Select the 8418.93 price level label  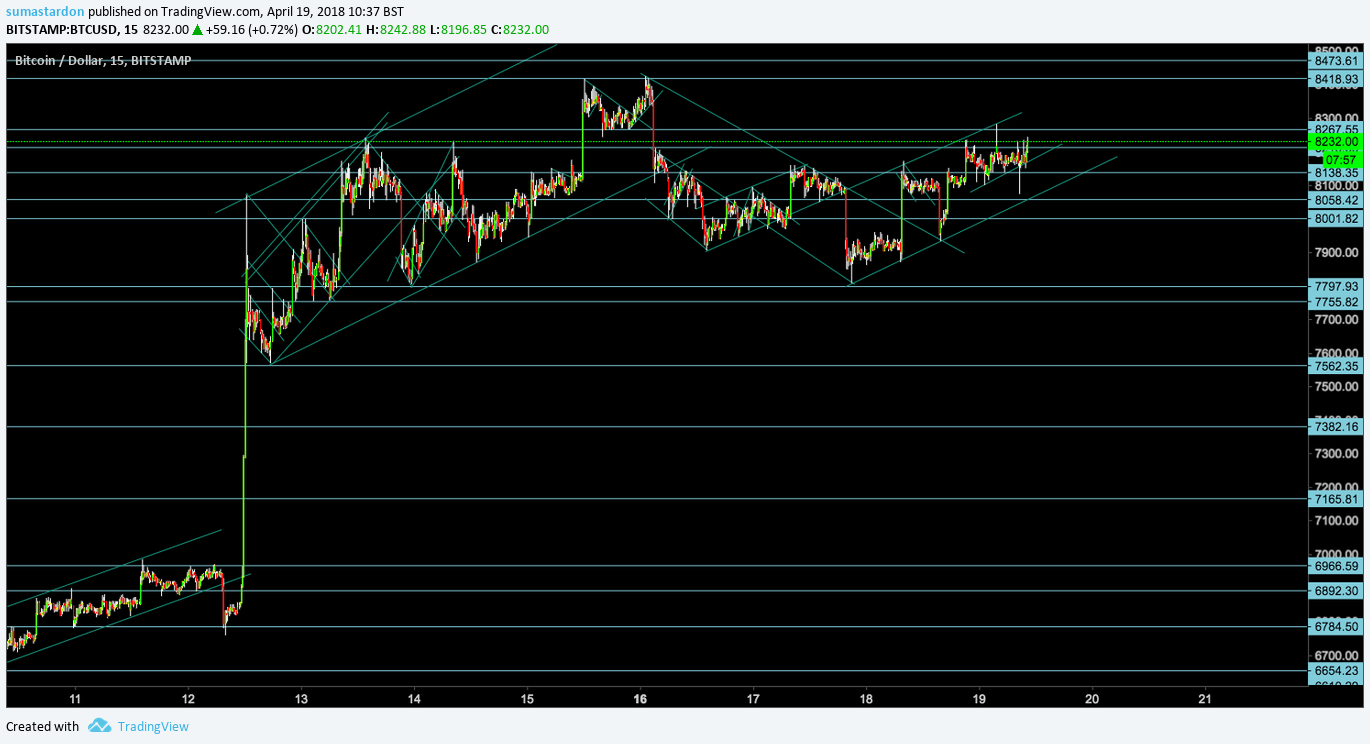click(1336, 78)
